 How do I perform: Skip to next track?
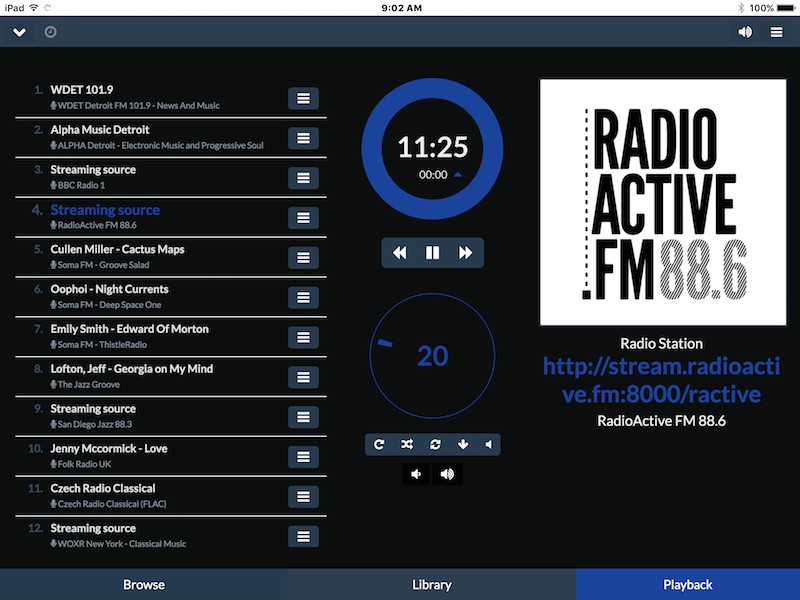[x=465, y=253]
